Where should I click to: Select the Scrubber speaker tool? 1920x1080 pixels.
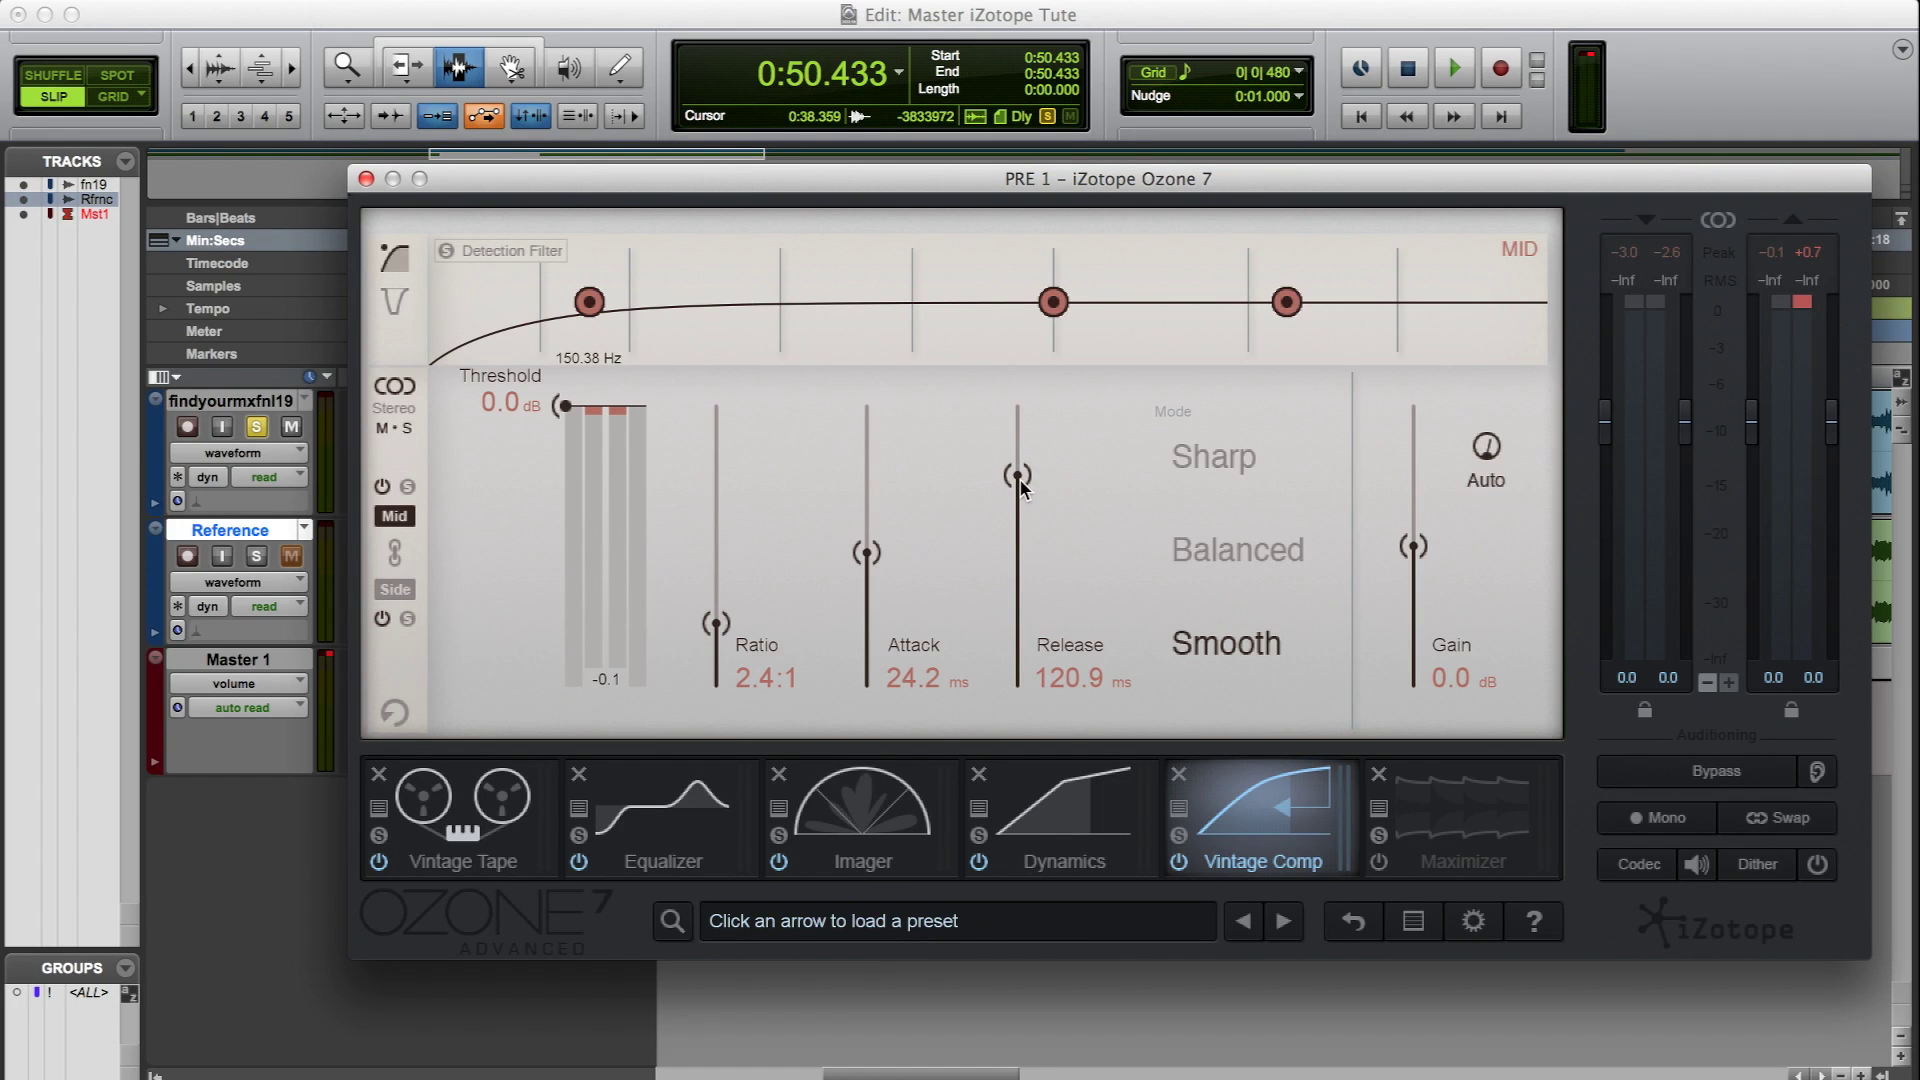pyautogui.click(x=568, y=68)
